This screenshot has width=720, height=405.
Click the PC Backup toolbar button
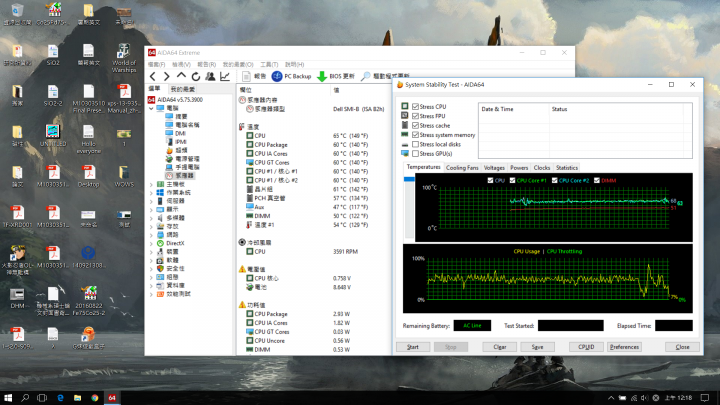click(x=291, y=76)
